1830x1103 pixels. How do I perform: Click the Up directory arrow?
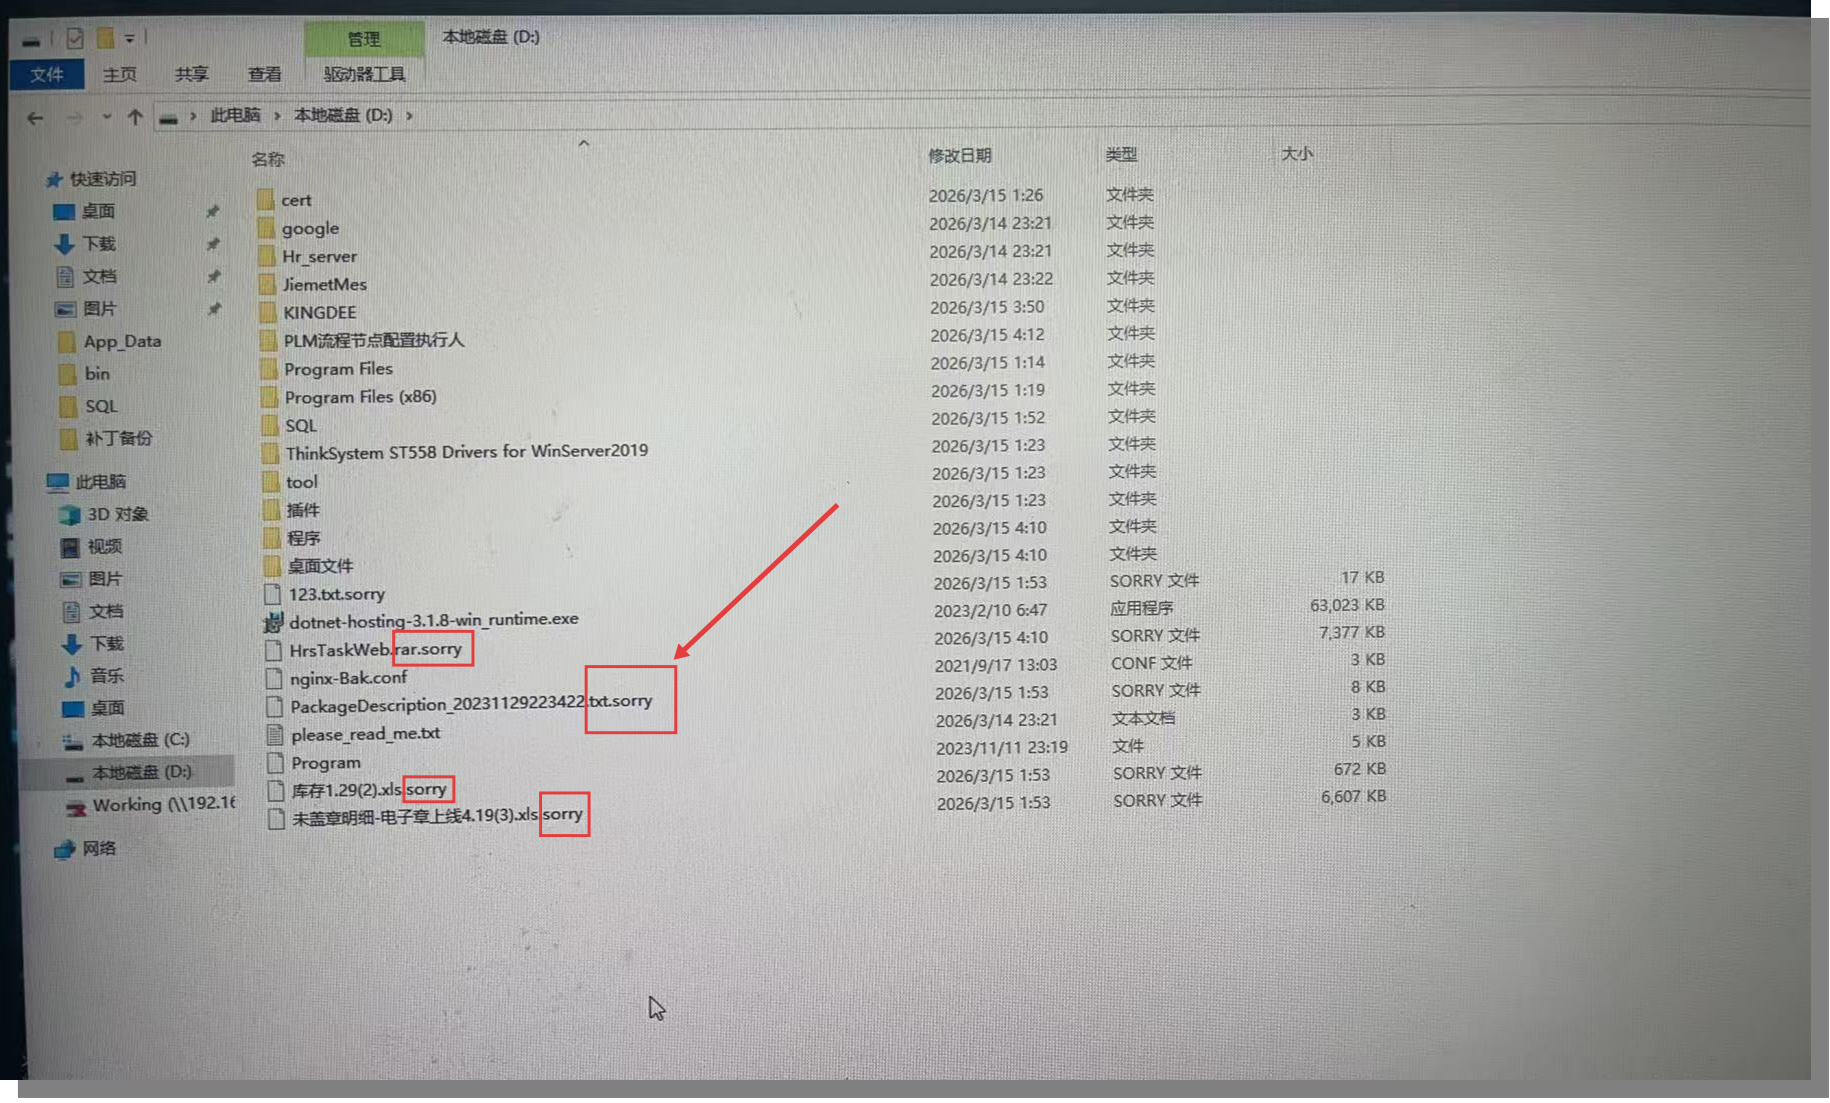(x=135, y=117)
